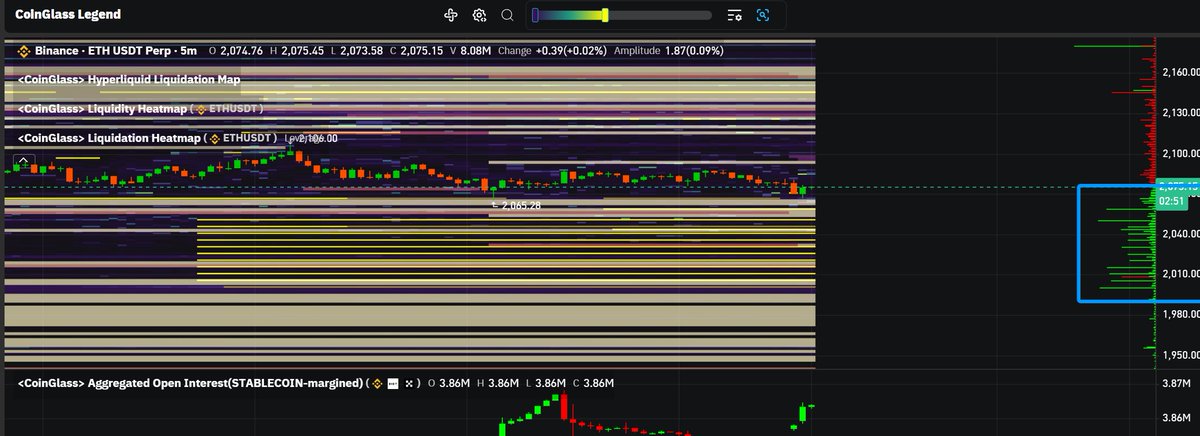This screenshot has height=436, width=1200.
Task: Click the Binance icon in Open Interest legend
Action: point(379,383)
